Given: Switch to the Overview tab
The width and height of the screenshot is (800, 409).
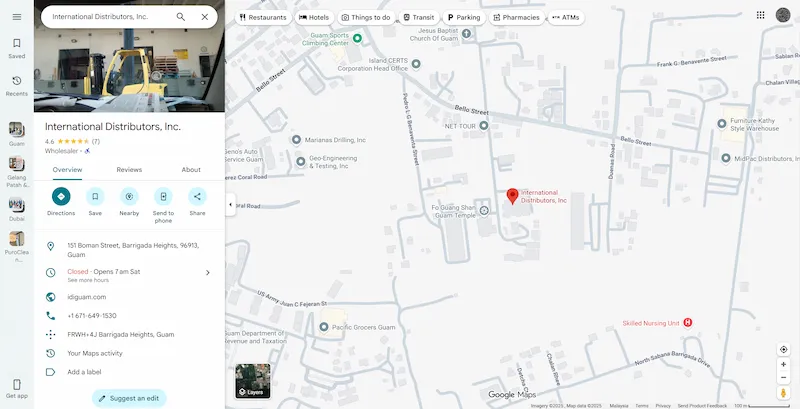Looking at the screenshot, I should [x=67, y=170].
